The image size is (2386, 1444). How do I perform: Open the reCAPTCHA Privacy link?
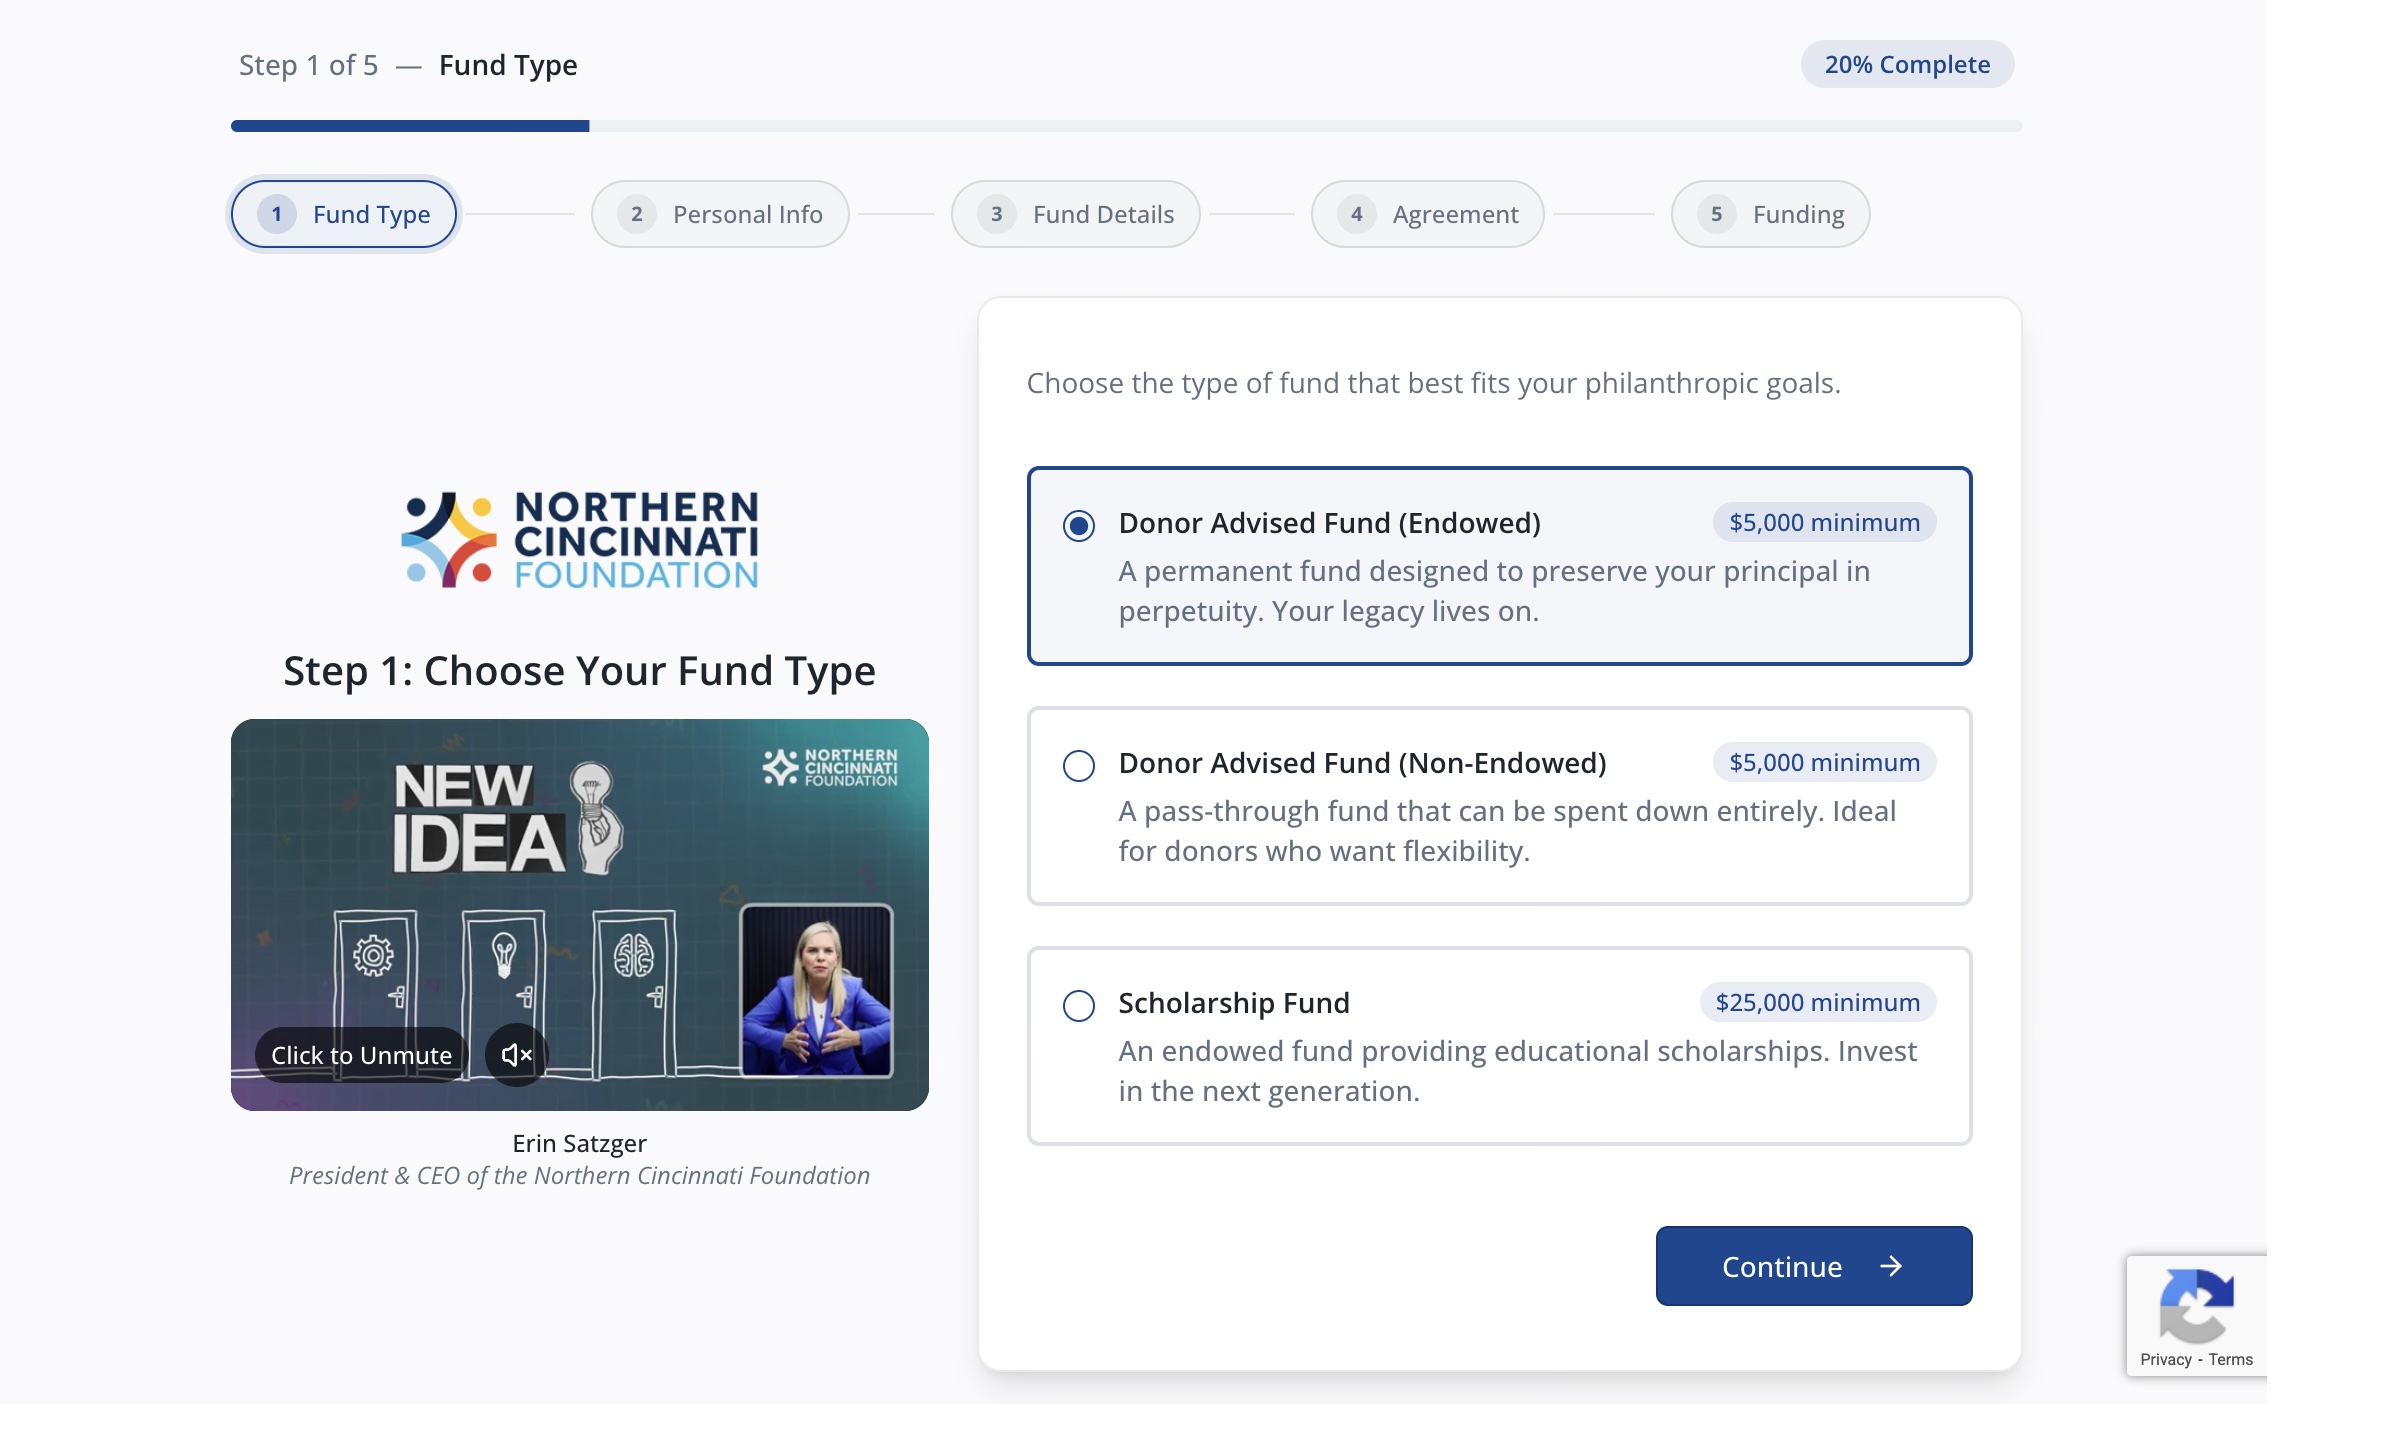[2165, 1360]
